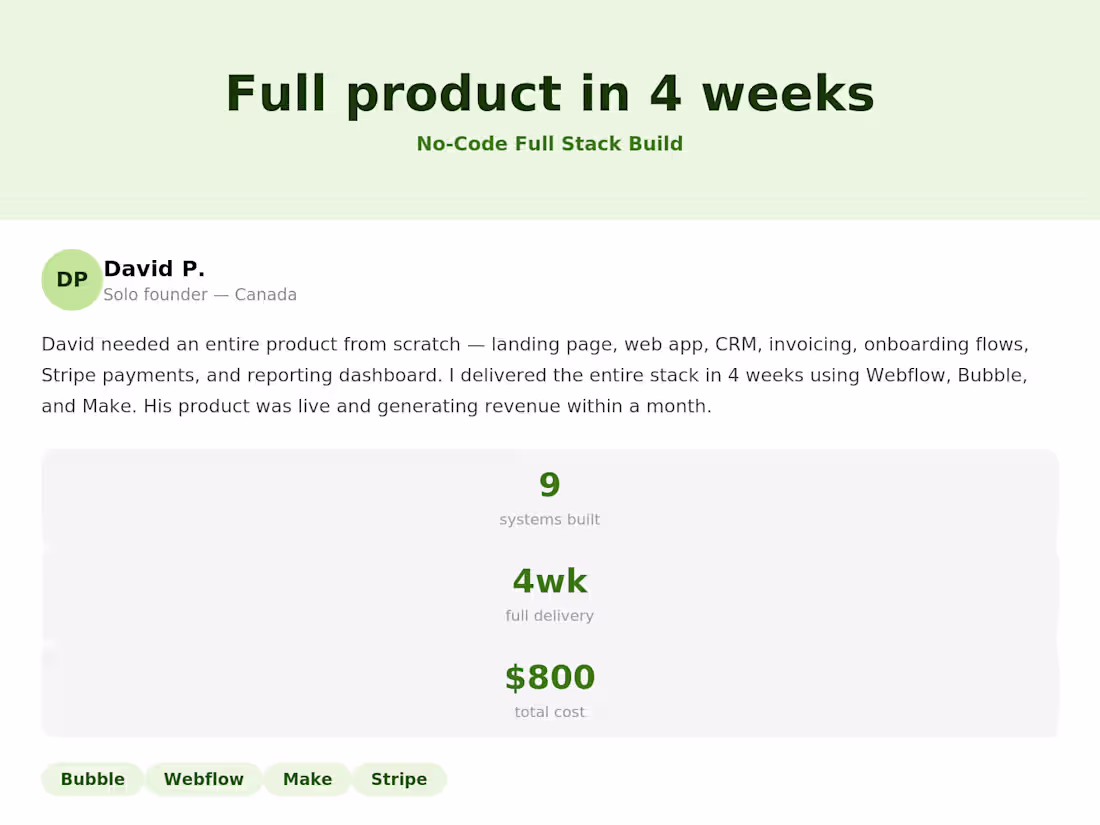Click the "9" systems built figure
This screenshot has width=1100, height=825.
(x=550, y=485)
